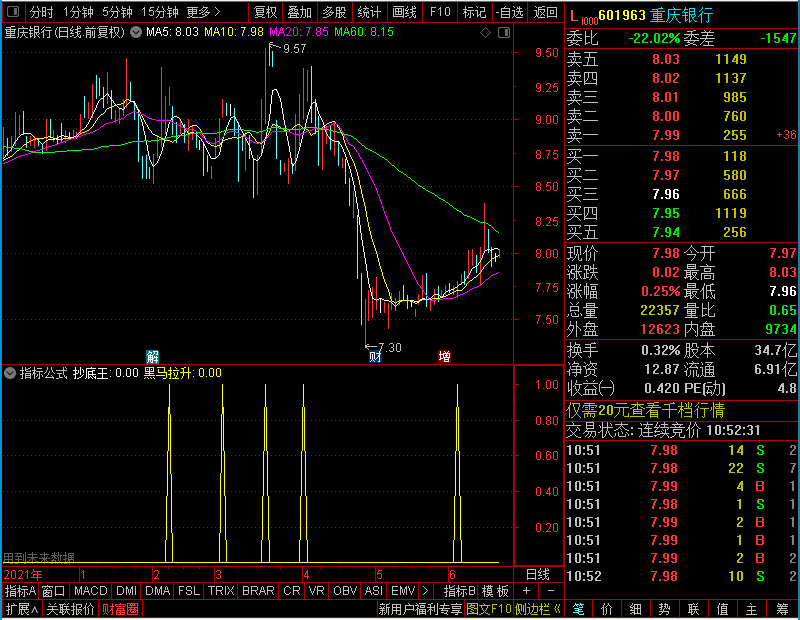800x620 pixels.
Task: Select the 笔 tab in the side panel
Action: (x=578, y=609)
